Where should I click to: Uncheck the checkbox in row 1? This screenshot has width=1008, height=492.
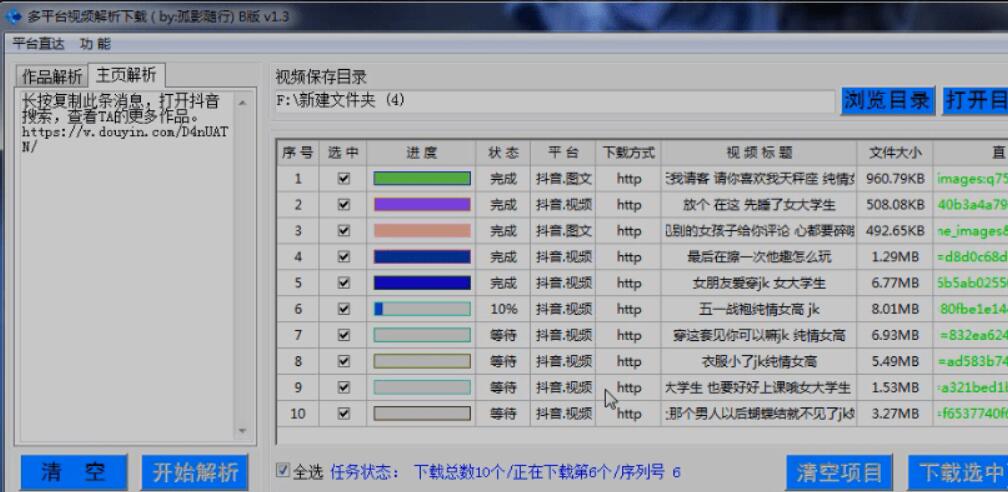click(x=344, y=179)
